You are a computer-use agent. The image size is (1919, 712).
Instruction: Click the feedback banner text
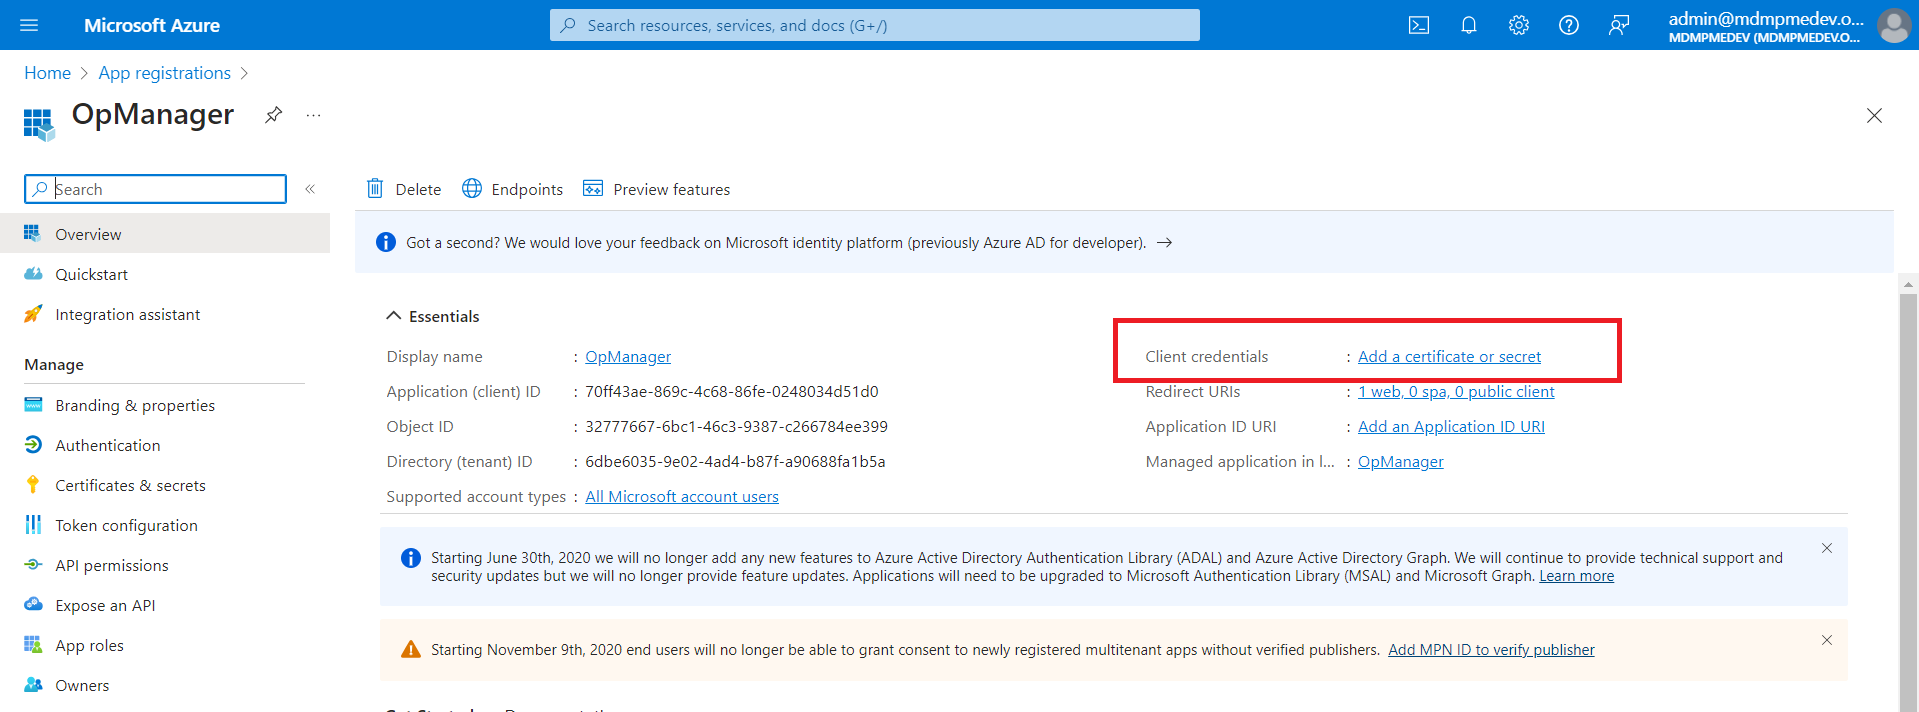[x=776, y=243]
